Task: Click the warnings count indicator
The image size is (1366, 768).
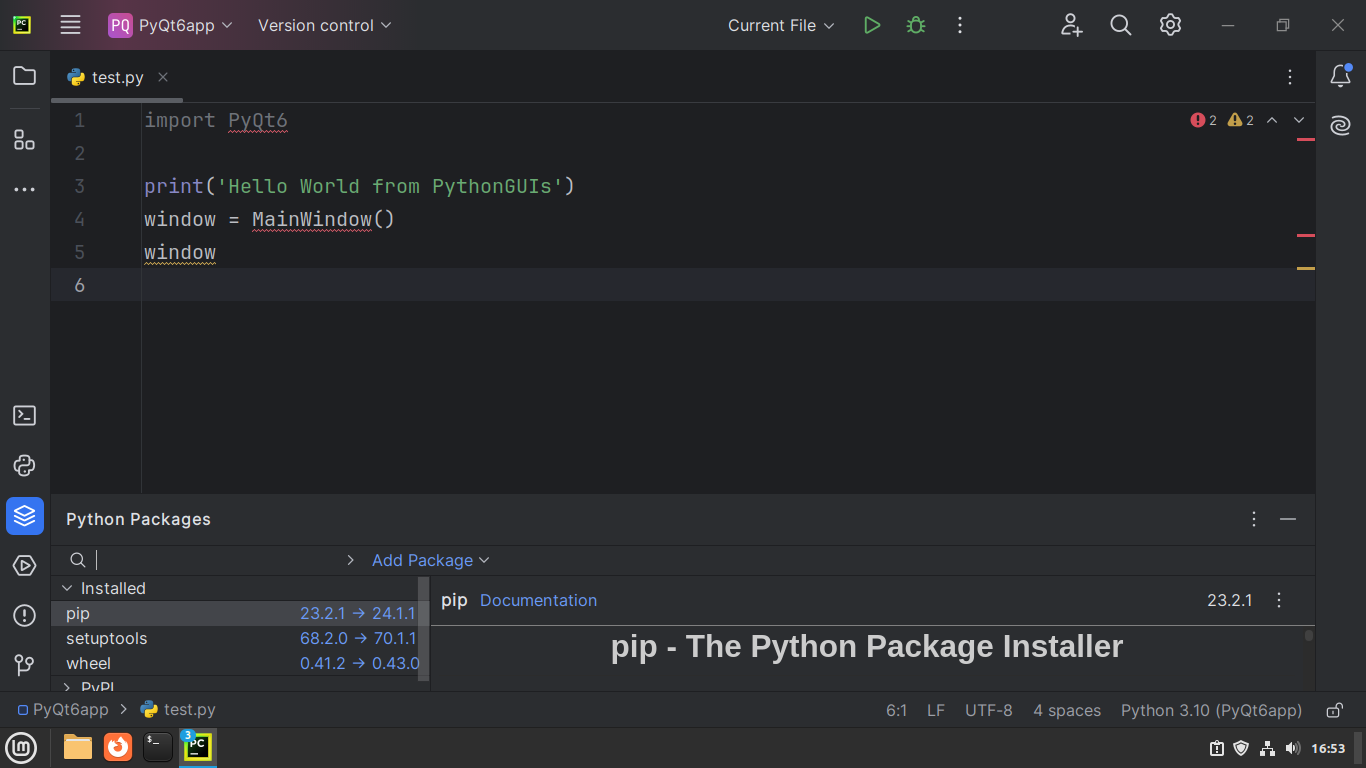Action: click(x=1240, y=120)
